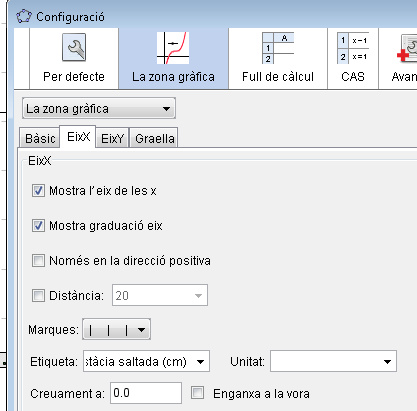Enable Només en la direcció positiva
The image size is (417, 411).
pyautogui.click(x=38, y=260)
